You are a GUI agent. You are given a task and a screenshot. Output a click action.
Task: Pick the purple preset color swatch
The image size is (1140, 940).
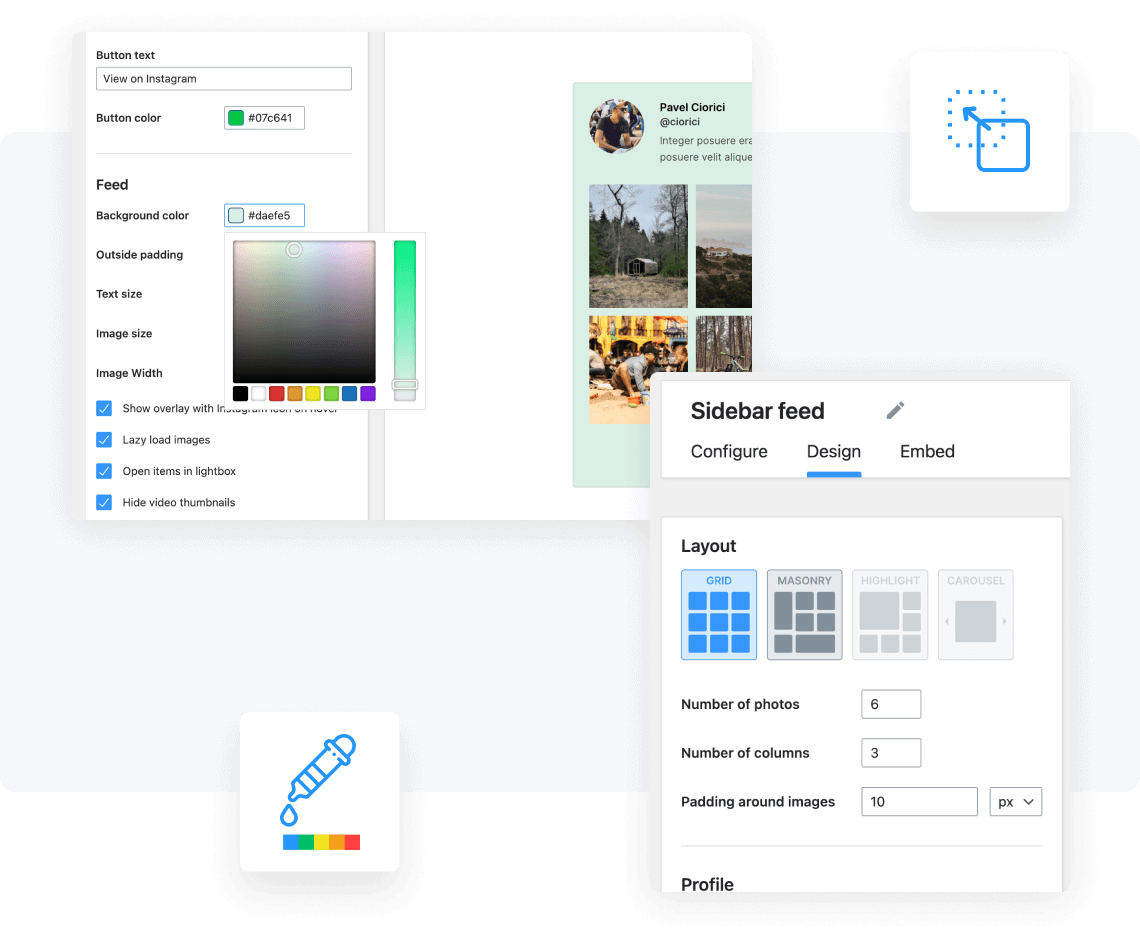[x=368, y=393]
